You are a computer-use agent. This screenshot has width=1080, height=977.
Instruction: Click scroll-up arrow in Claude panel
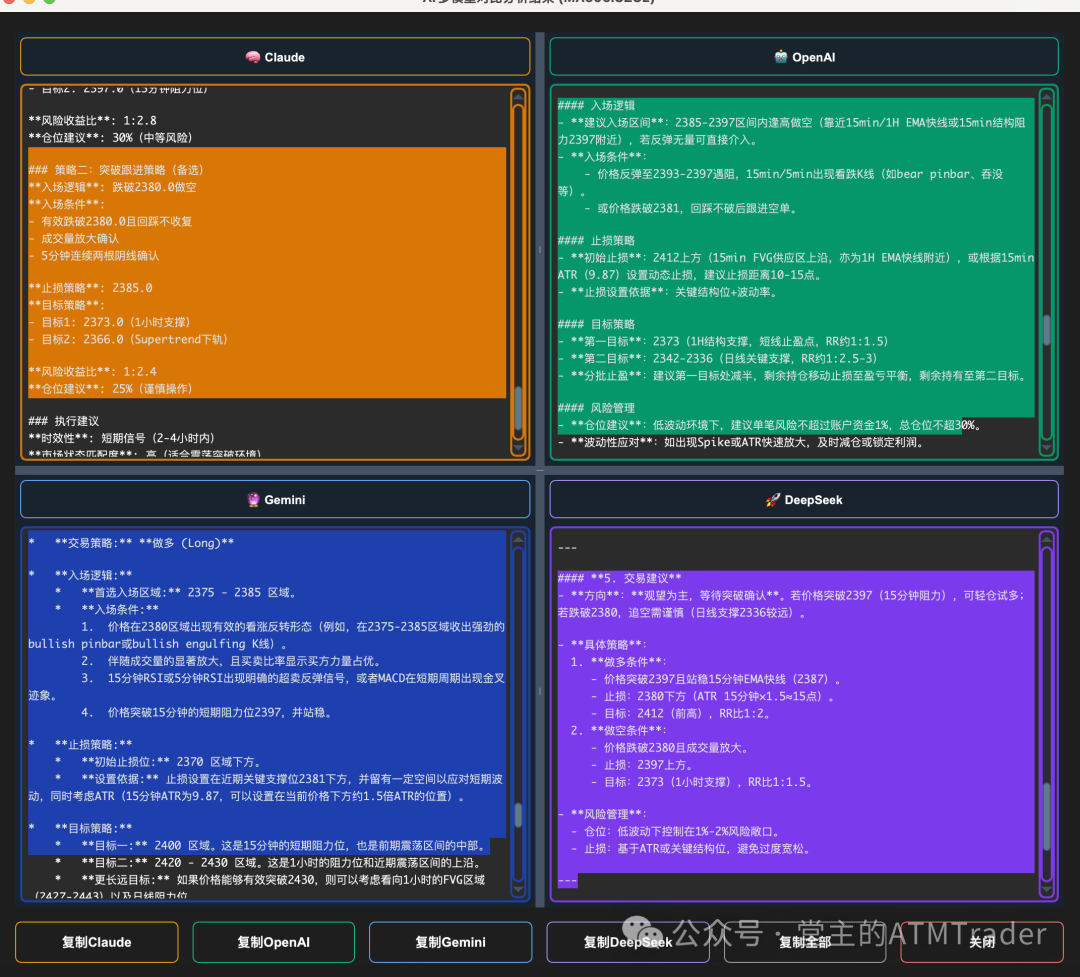point(518,97)
